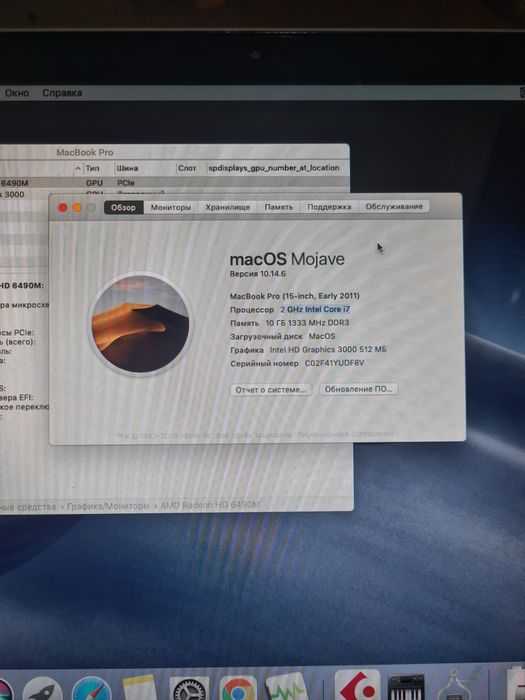Open the Поддержка tab
The width and height of the screenshot is (525, 700).
click(x=329, y=207)
